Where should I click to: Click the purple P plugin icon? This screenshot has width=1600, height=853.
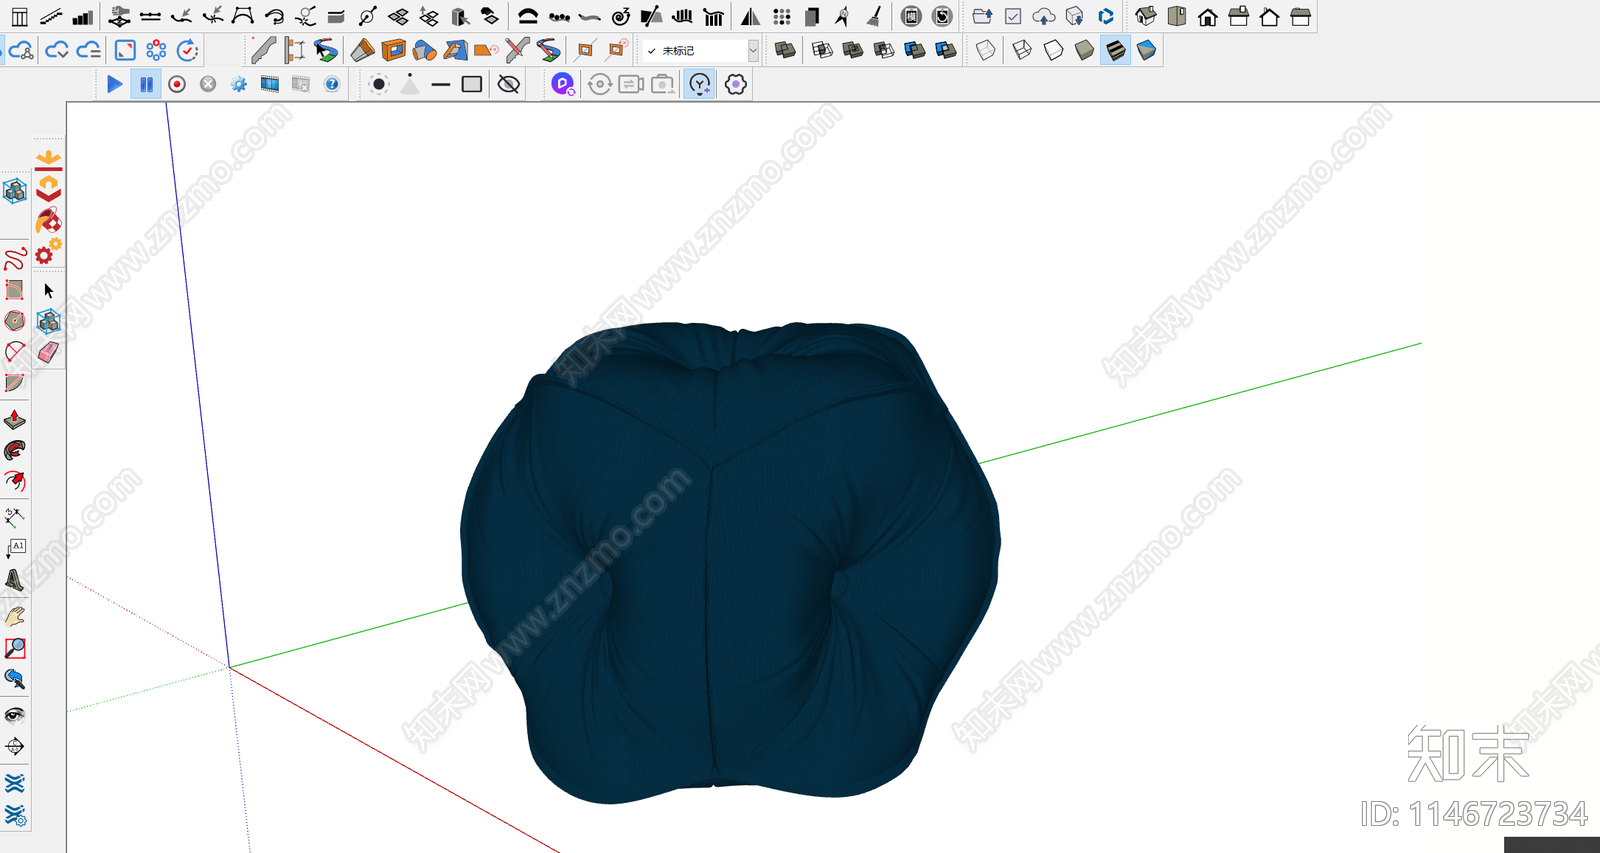coord(563,85)
